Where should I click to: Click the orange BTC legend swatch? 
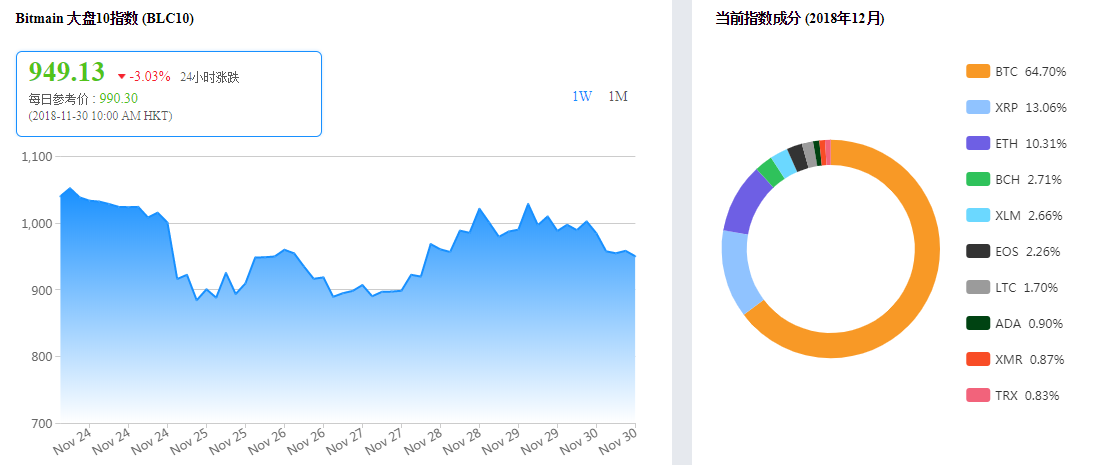978,71
